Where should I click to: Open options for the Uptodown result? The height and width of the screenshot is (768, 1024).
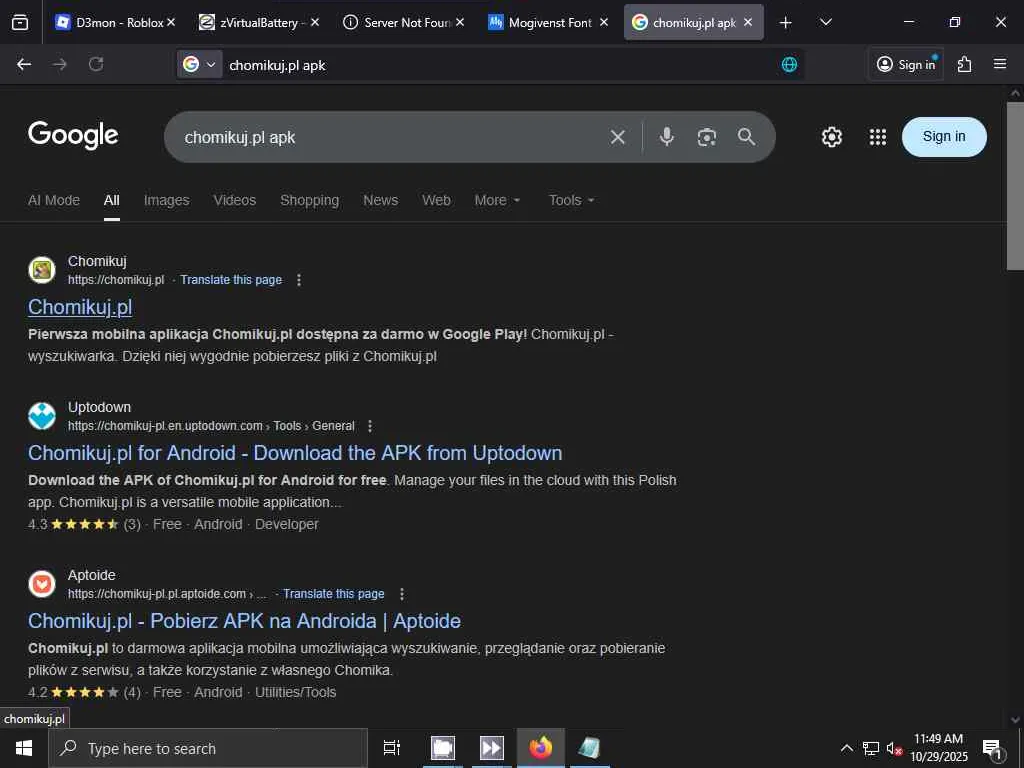tap(370, 426)
